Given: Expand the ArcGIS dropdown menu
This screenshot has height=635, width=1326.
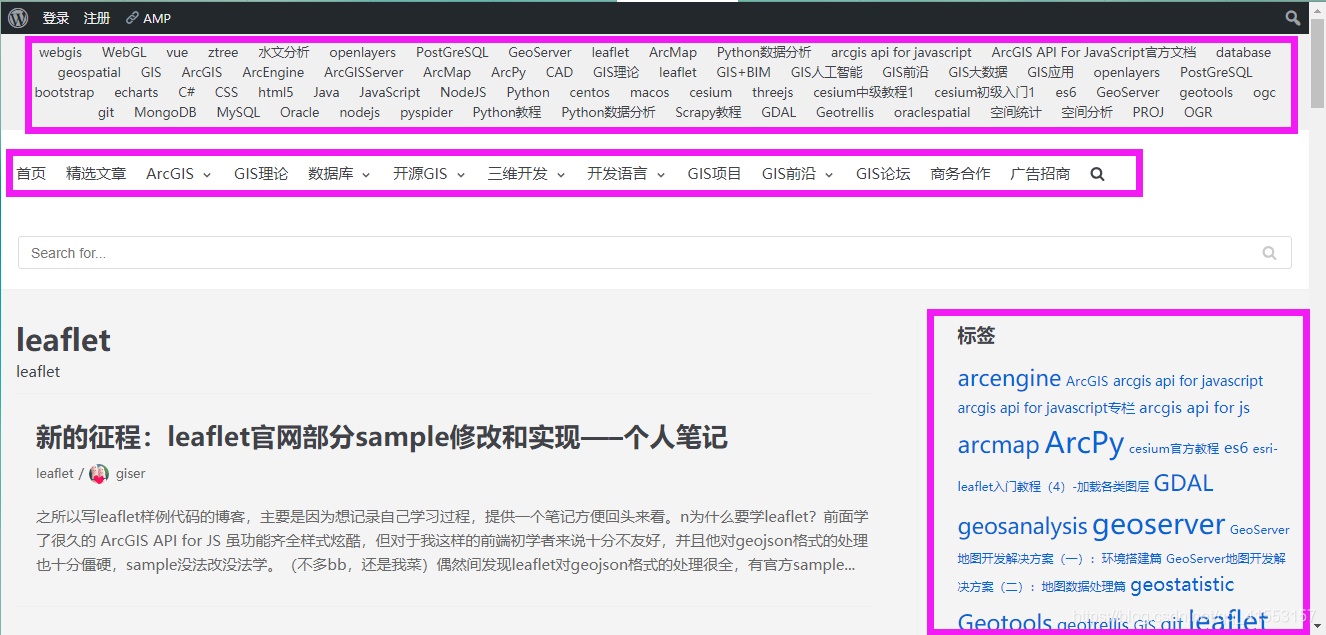Looking at the screenshot, I should [177, 173].
